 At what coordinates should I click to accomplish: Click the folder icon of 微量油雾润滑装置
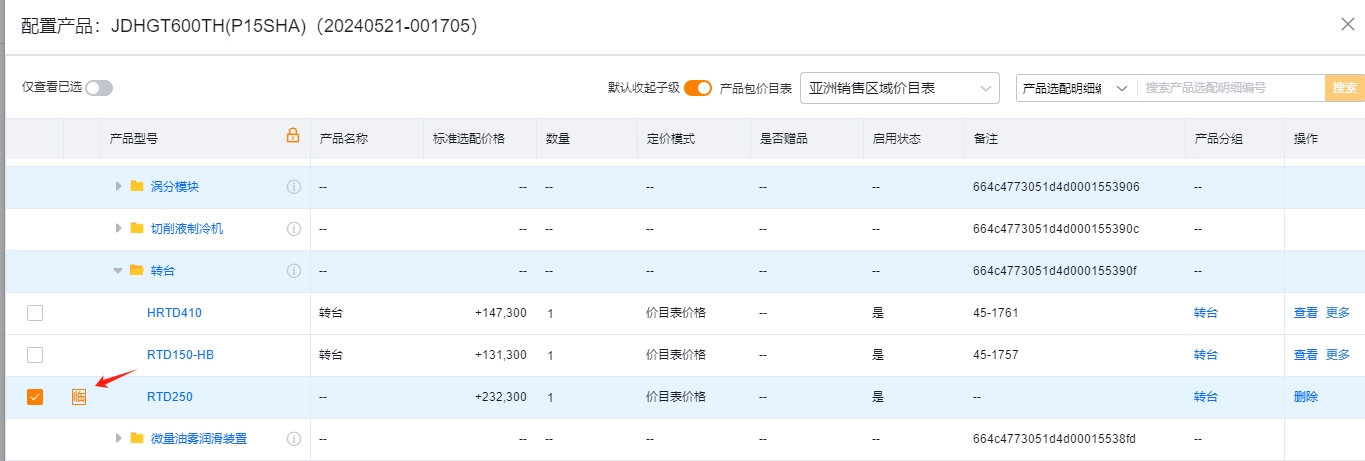137,439
